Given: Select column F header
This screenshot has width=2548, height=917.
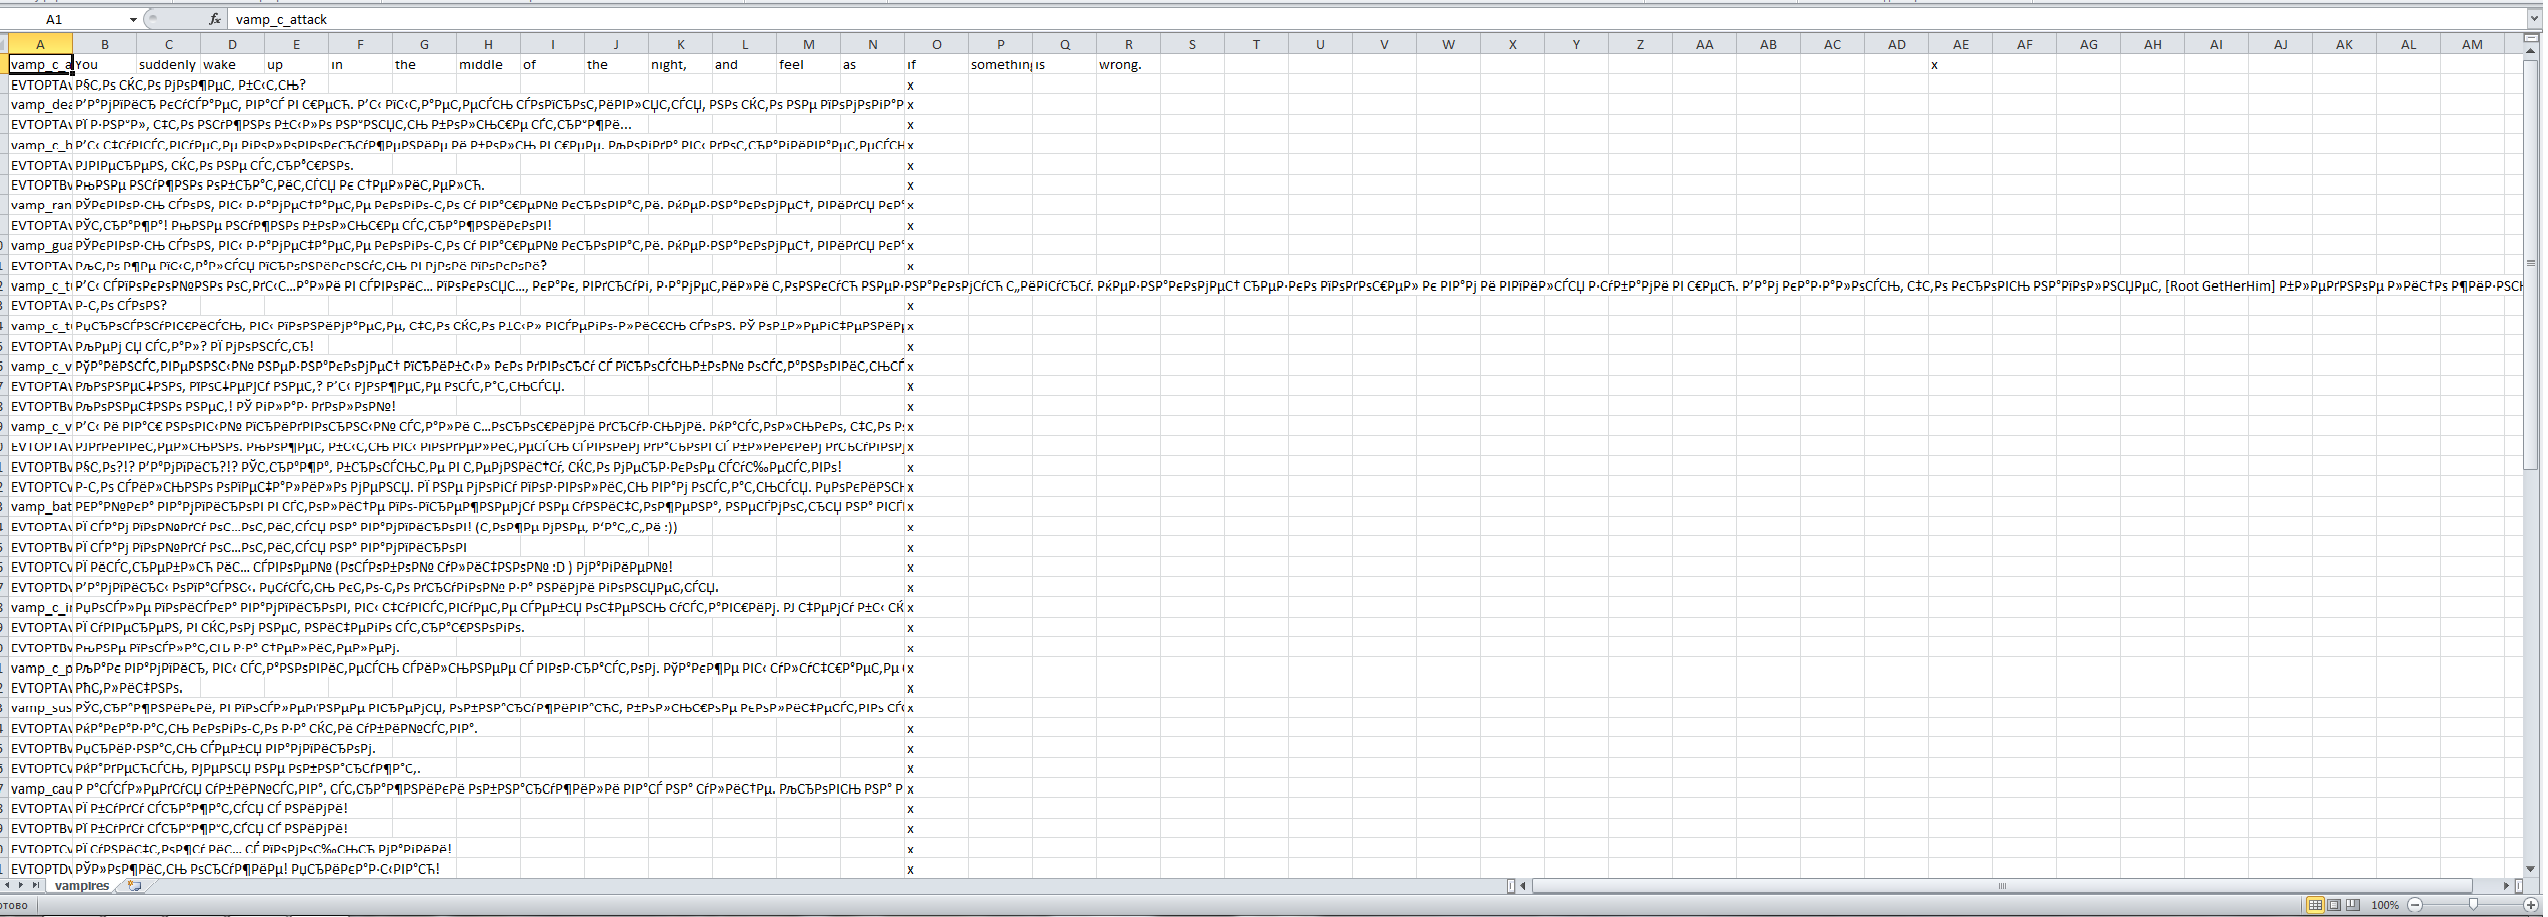Looking at the screenshot, I should [360, 44].
